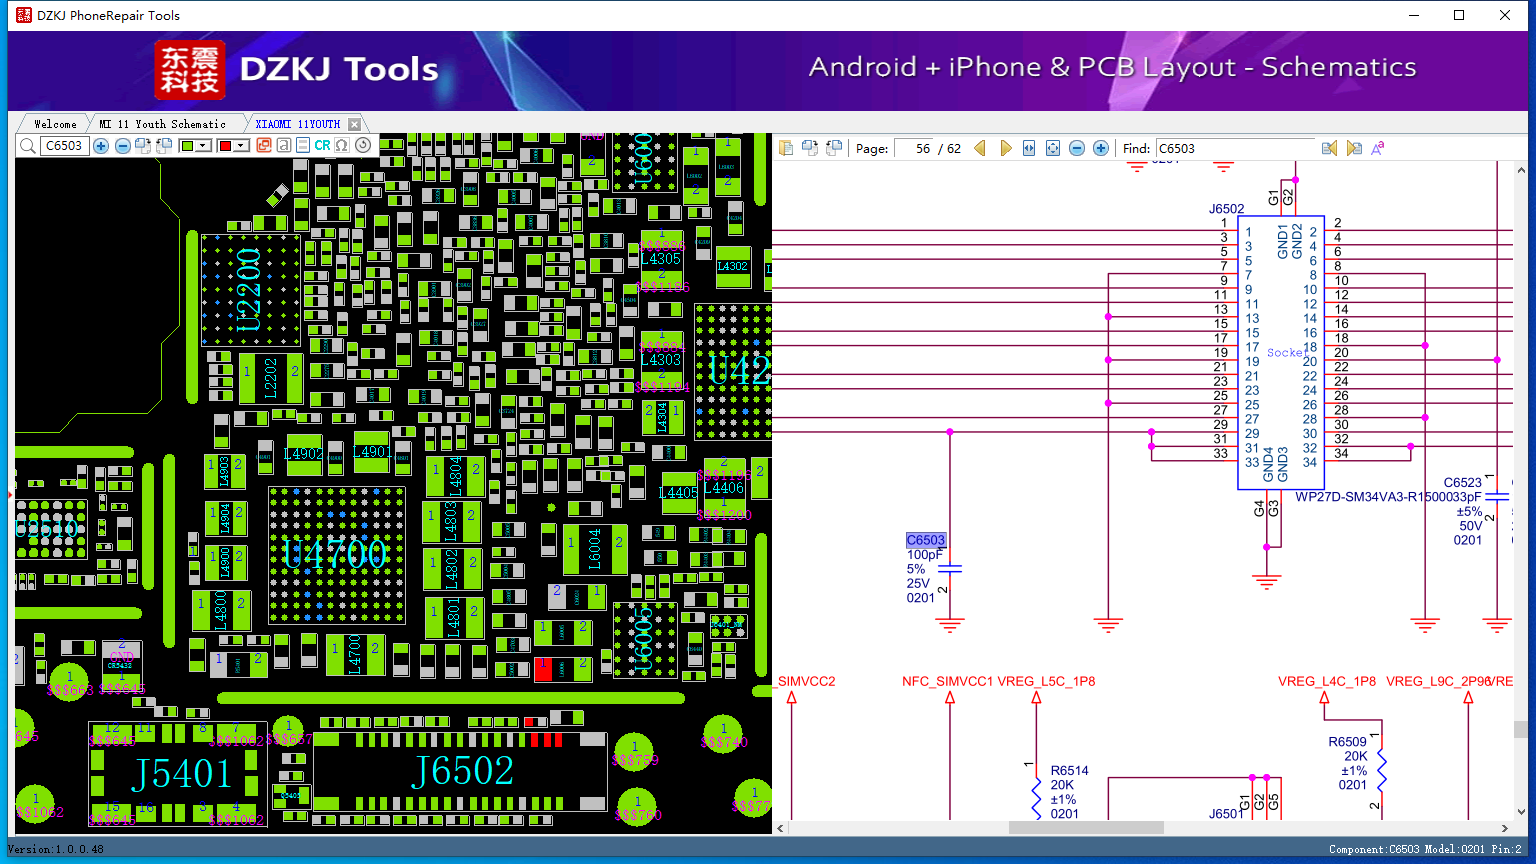1536x864 pixels.
Task: Click the C6523 capacitor label
Action: (1463, 482)
